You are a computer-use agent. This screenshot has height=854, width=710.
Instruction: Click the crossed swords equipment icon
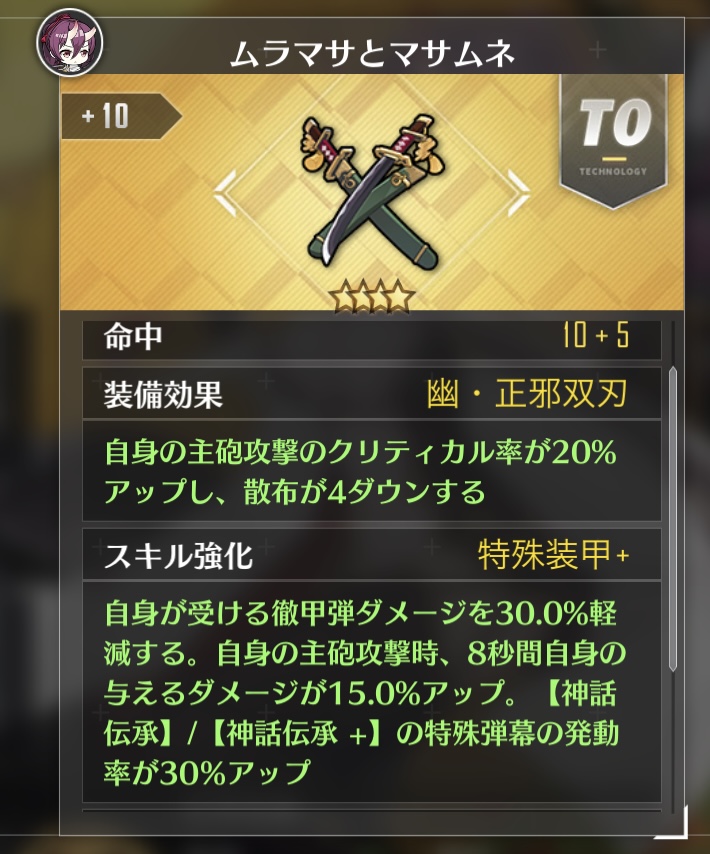point(372,189)
